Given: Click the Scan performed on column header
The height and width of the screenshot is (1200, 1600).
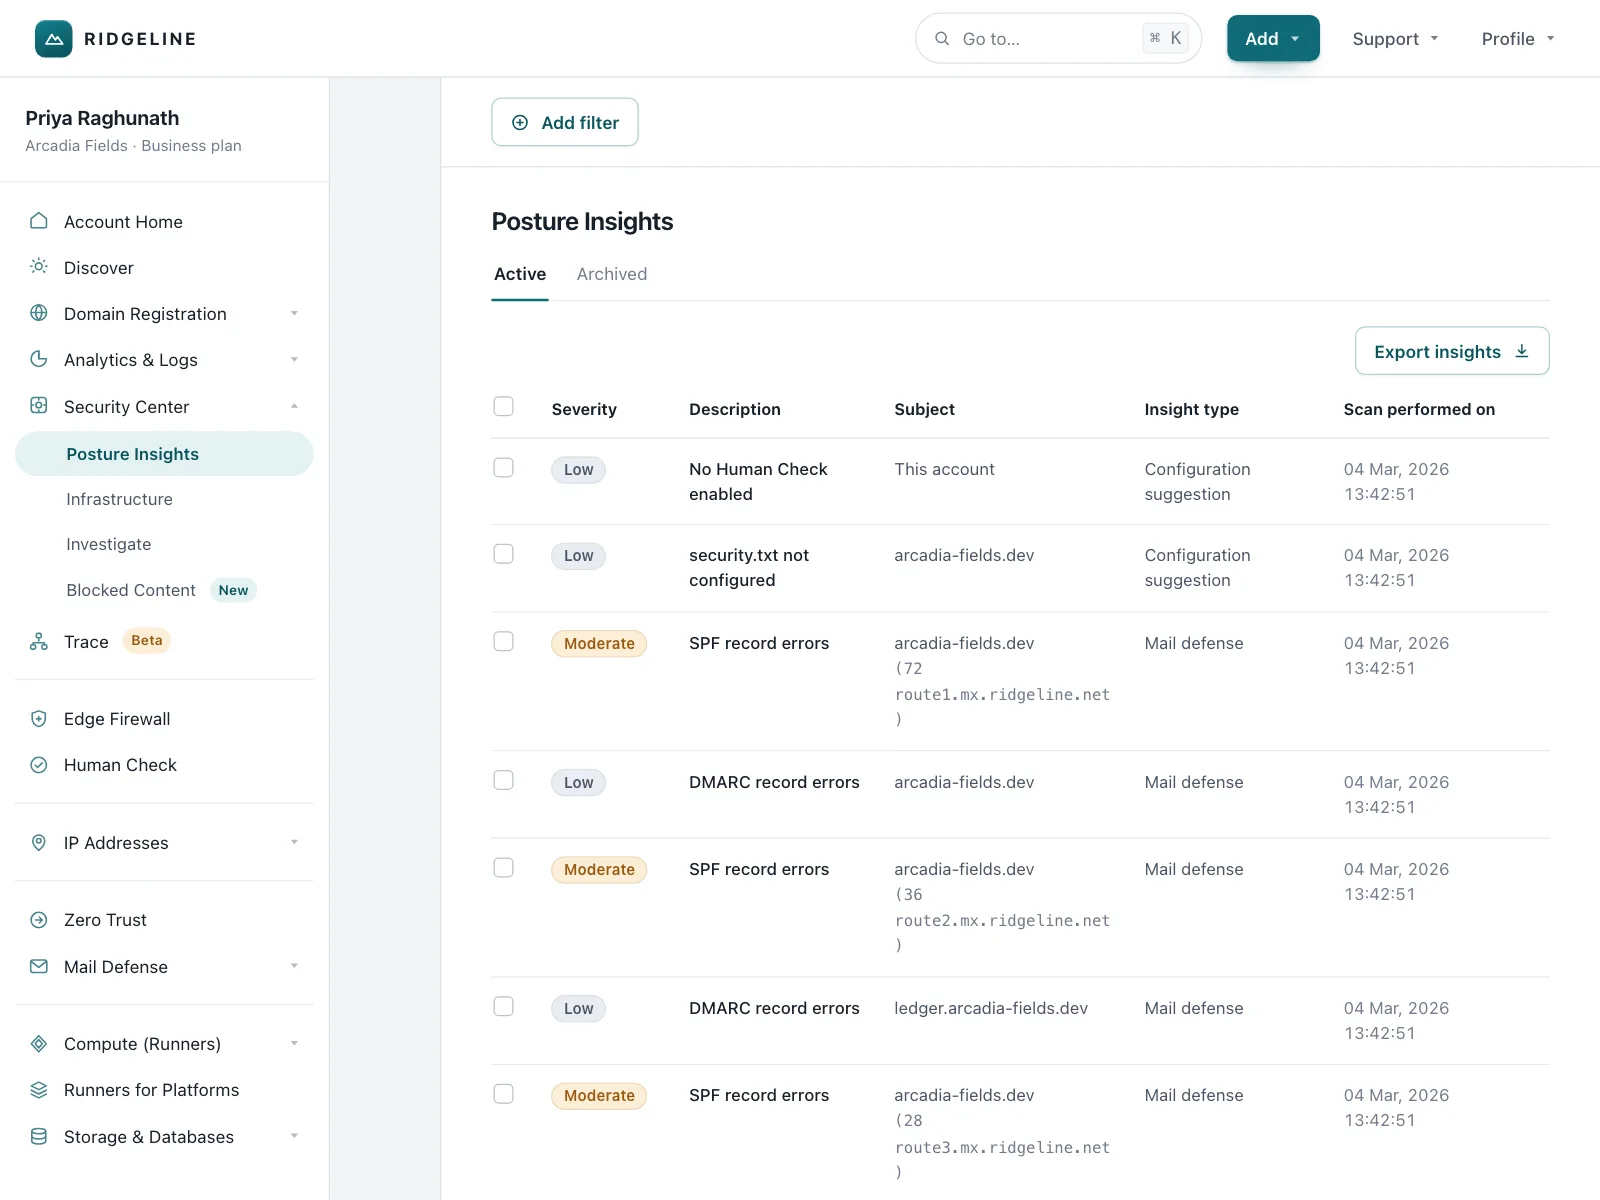Looking at the screenshot, I should click(1419, 409).
